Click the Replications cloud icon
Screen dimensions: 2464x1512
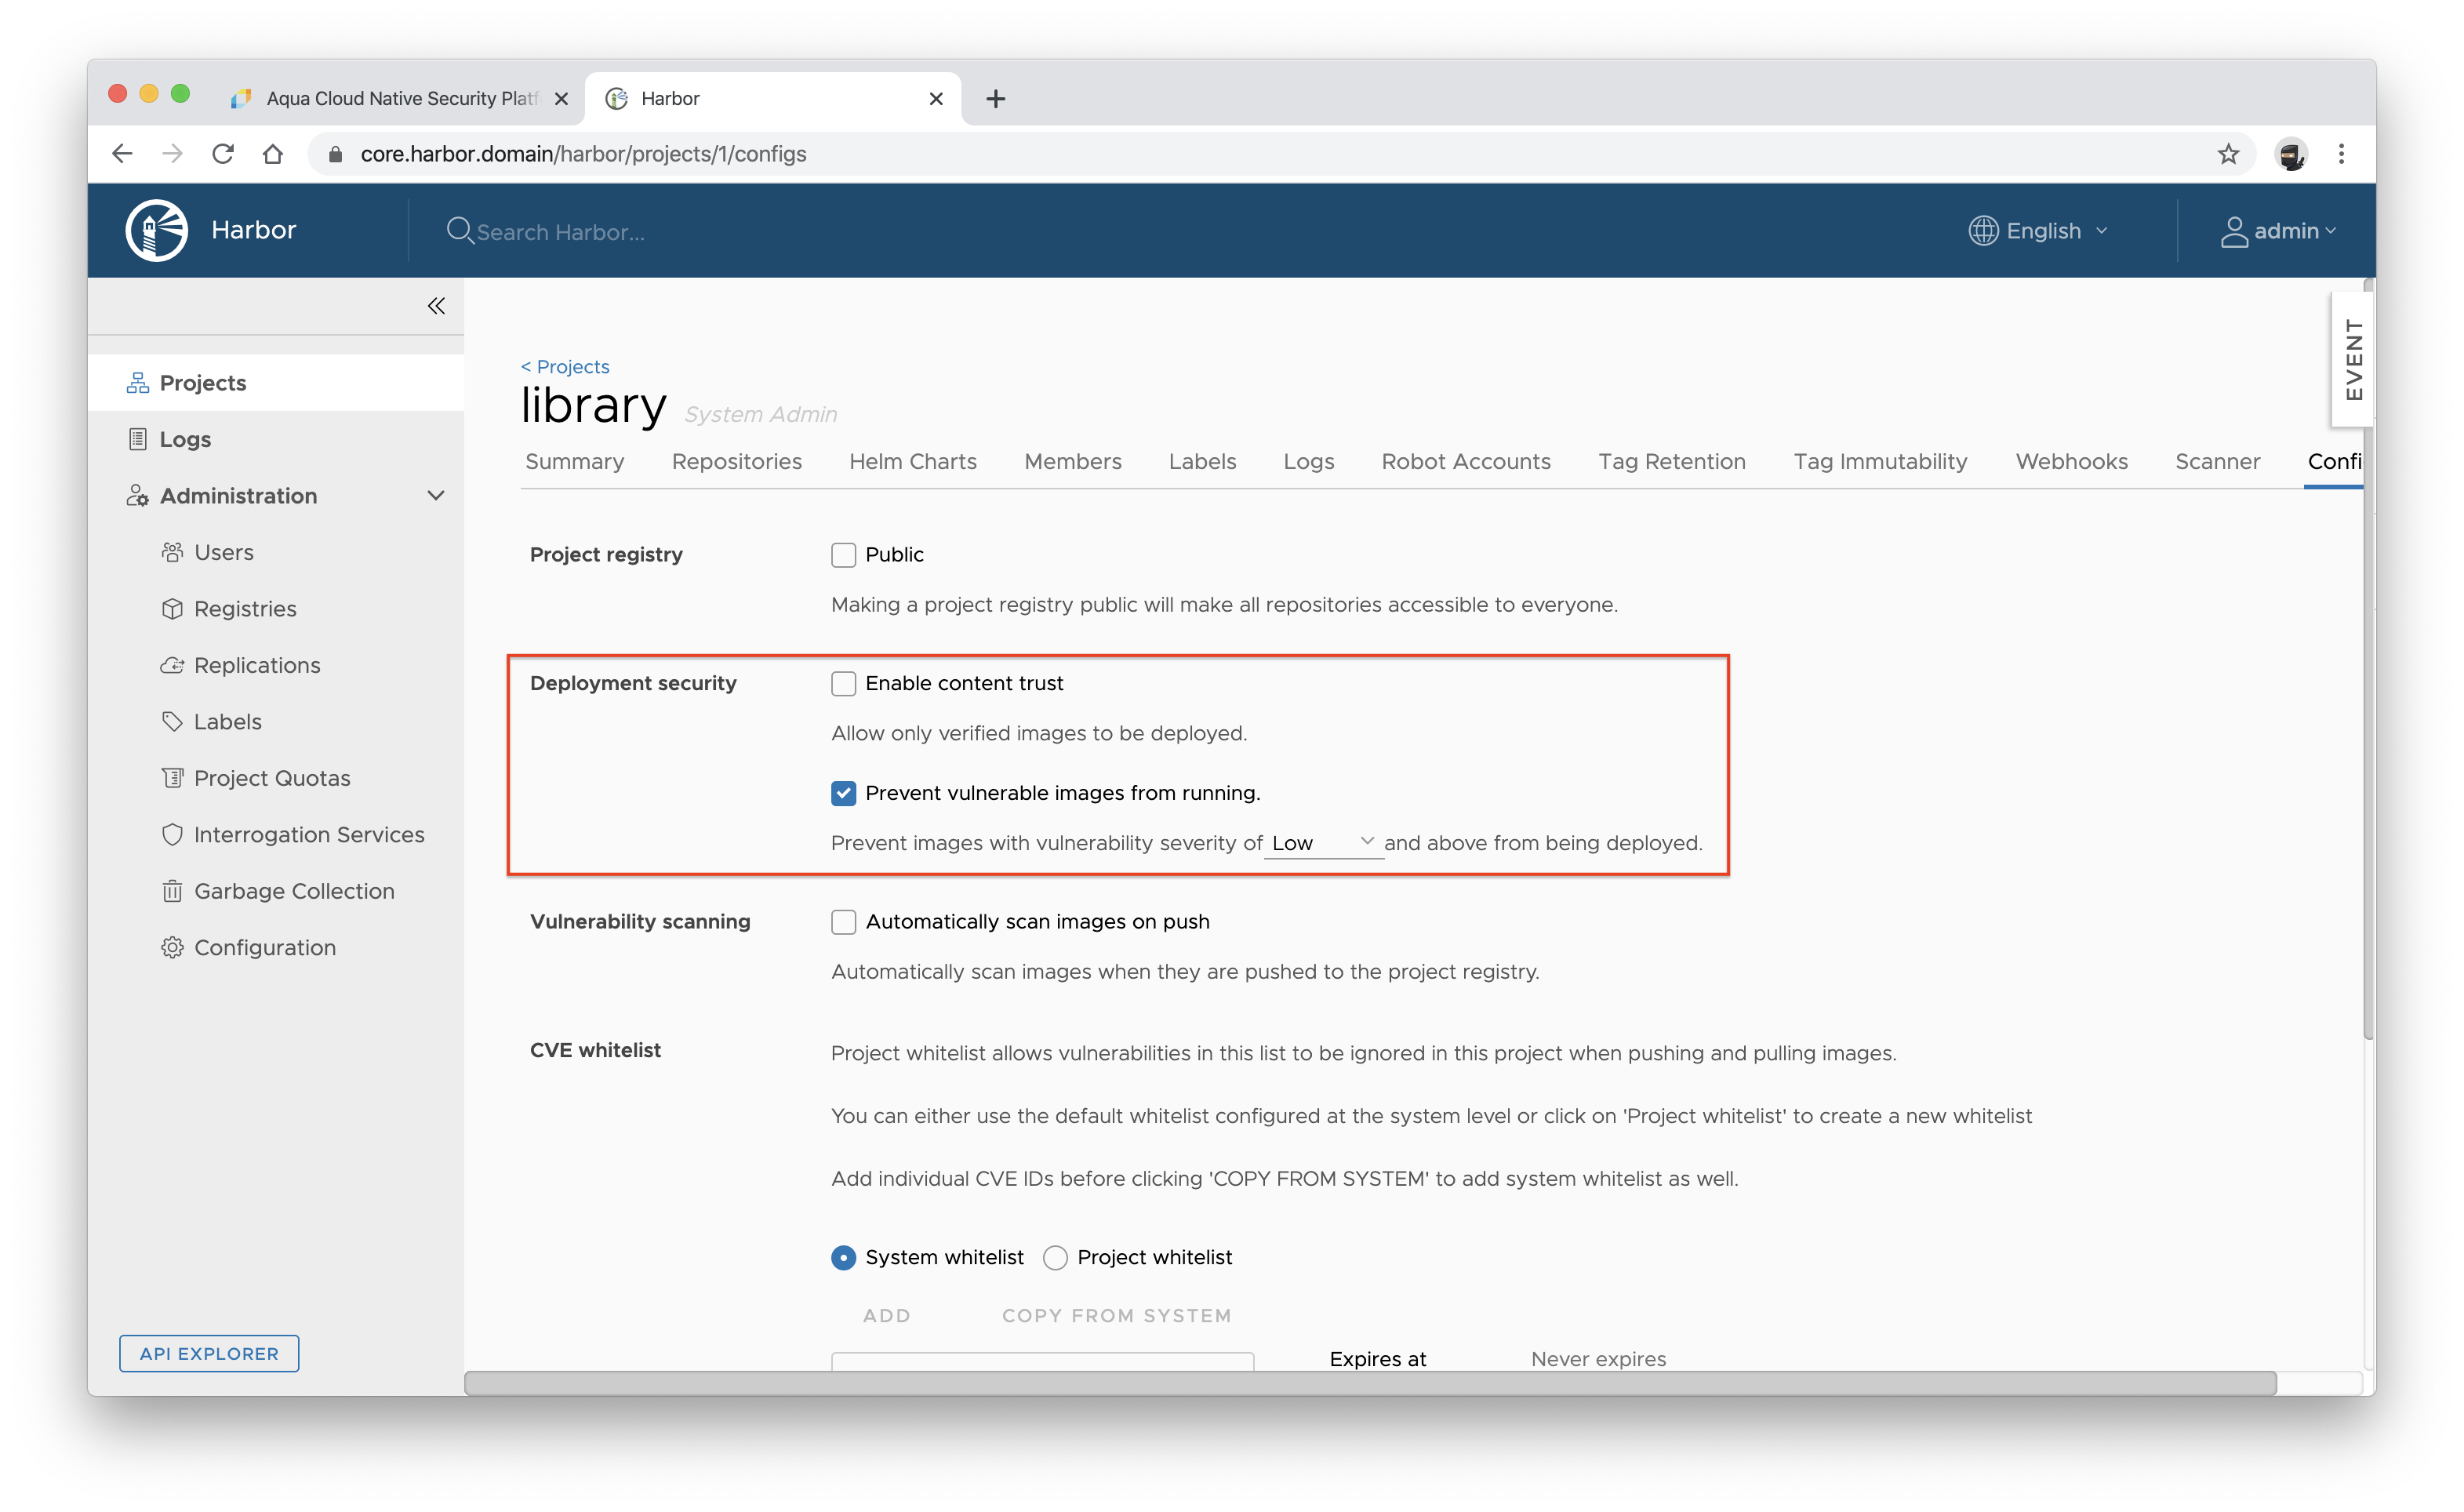(172, 665)
